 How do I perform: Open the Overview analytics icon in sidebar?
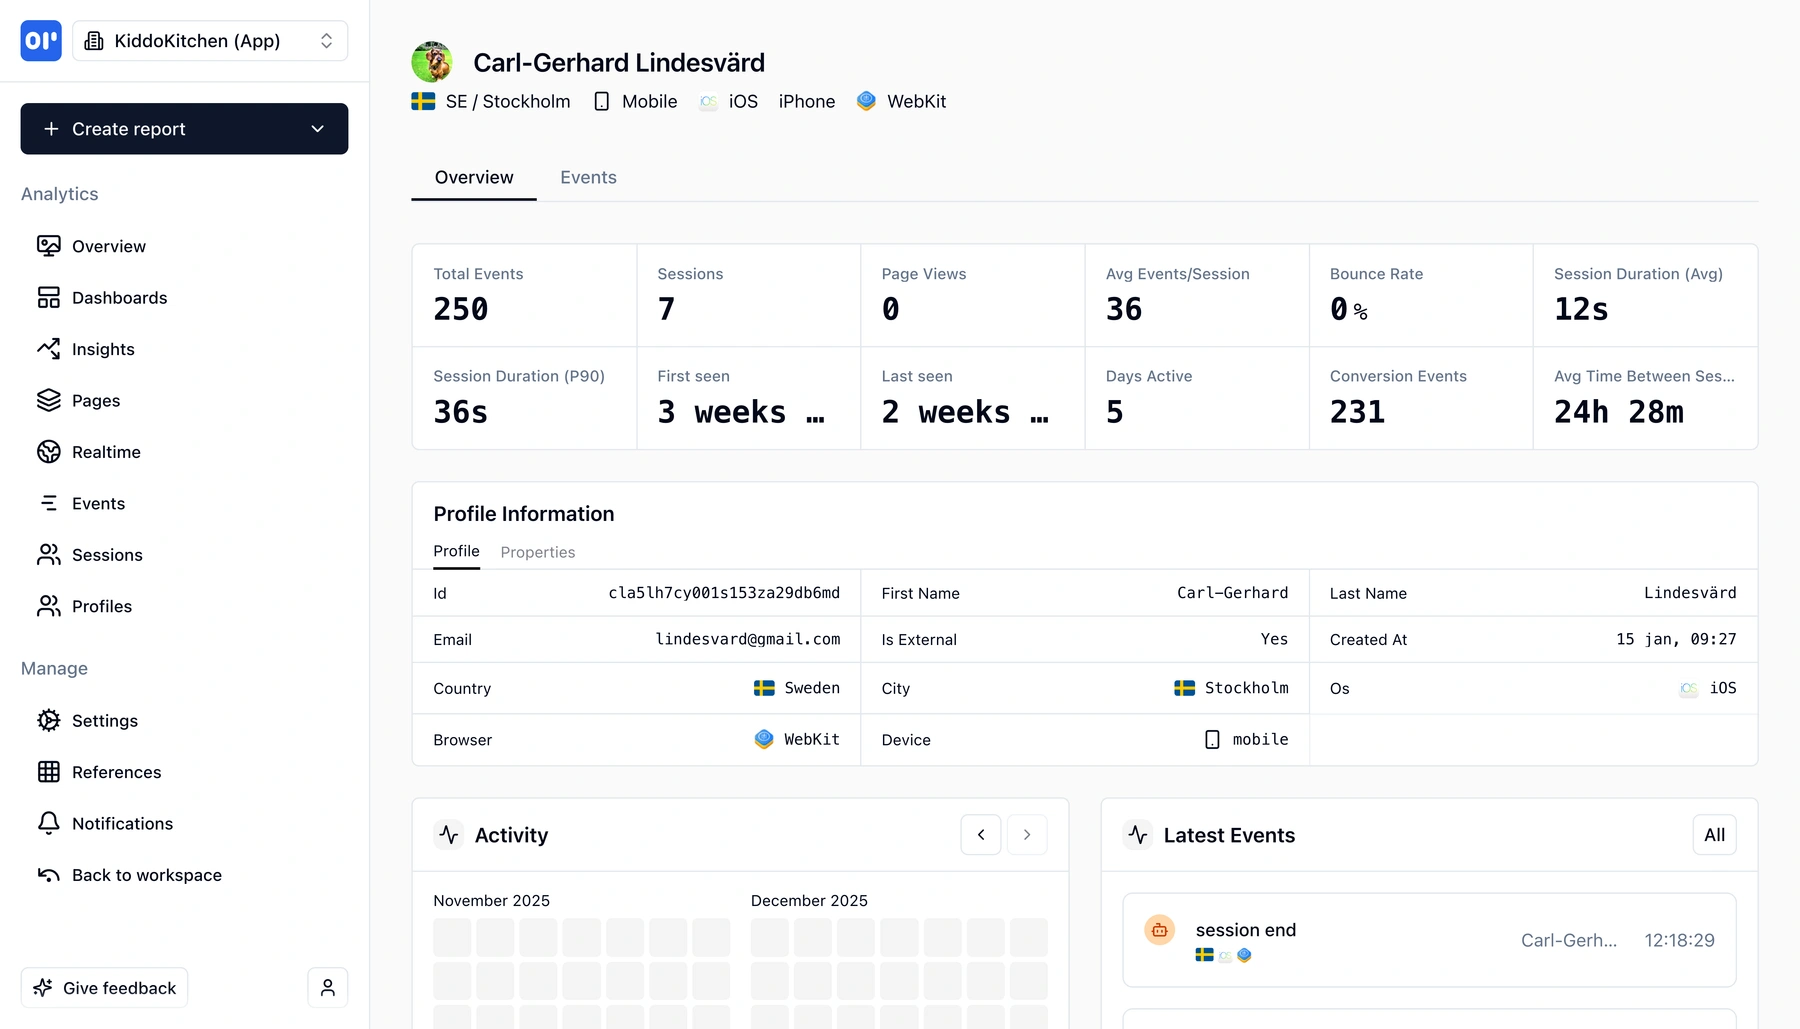49,246
